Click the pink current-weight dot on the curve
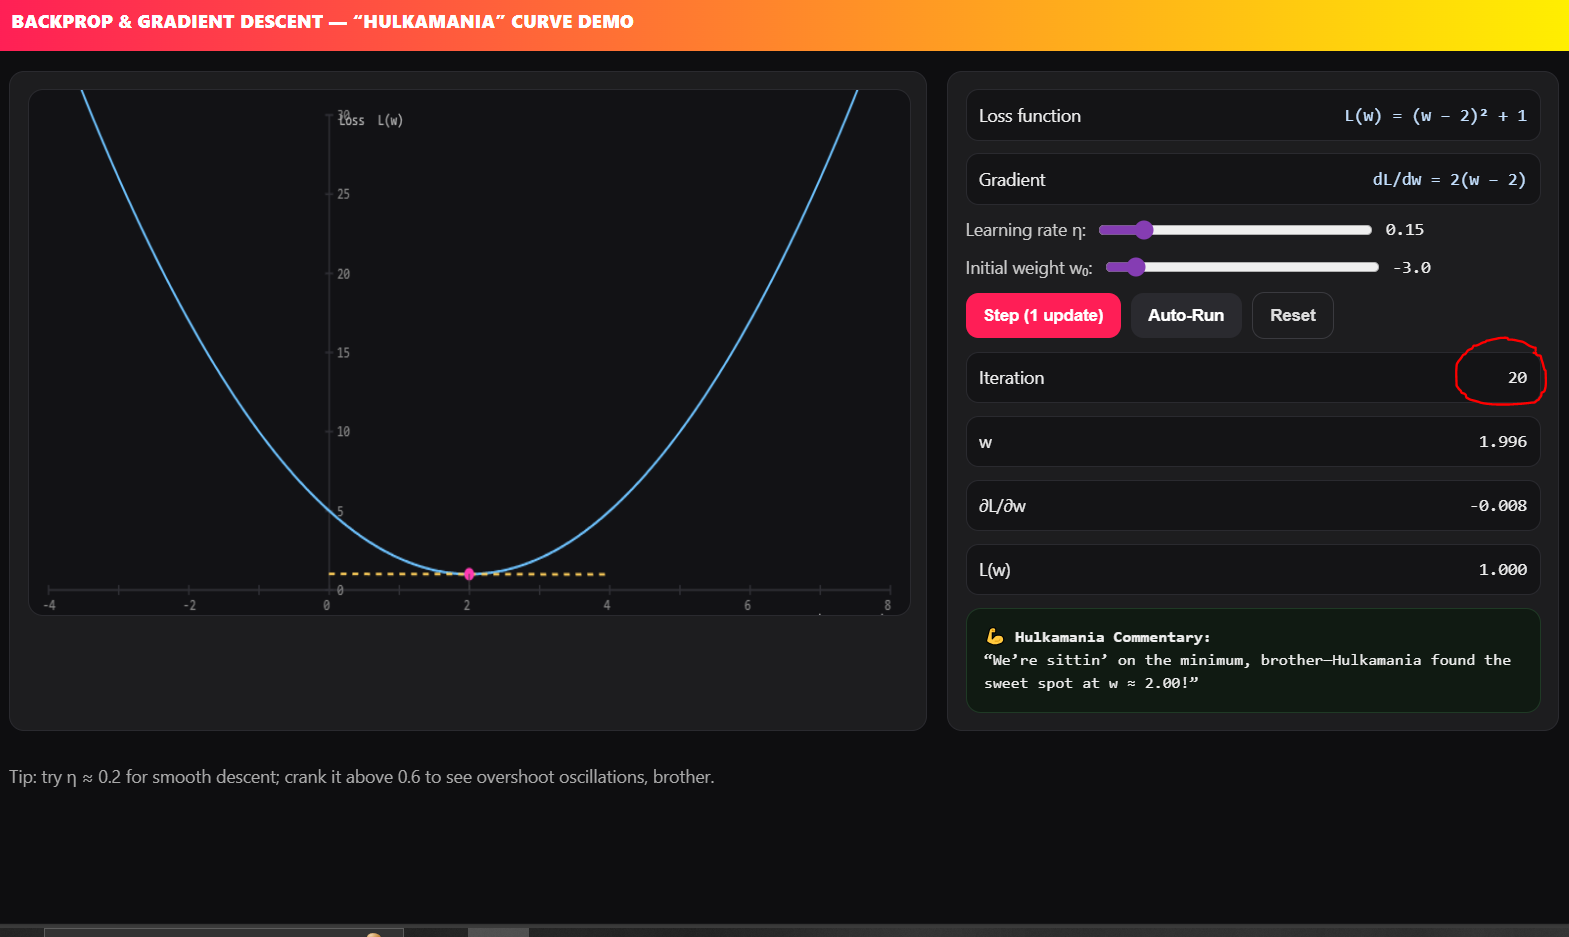The width and height of the screenshot is (1569, 937). (469, 574)
